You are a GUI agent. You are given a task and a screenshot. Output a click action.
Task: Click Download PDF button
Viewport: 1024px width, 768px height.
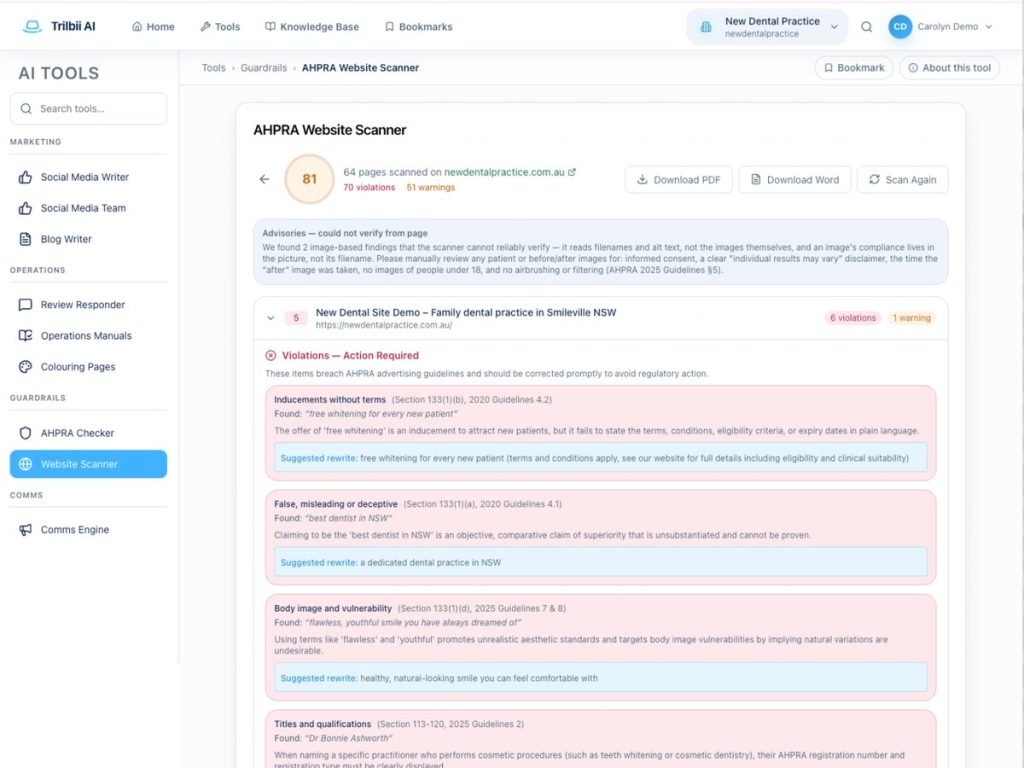pos(679,180)
